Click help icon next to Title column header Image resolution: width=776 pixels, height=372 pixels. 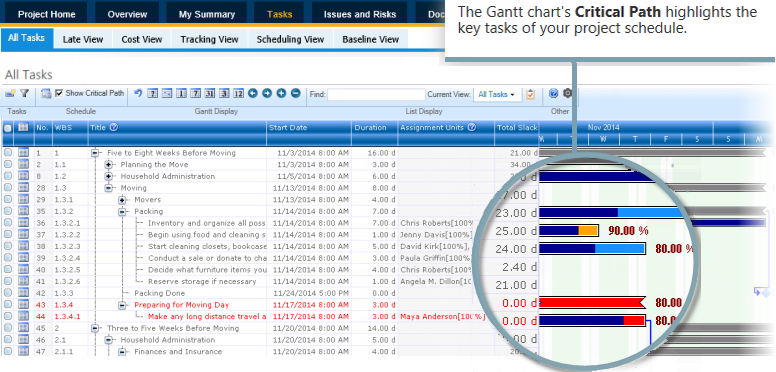pos(114,127)
